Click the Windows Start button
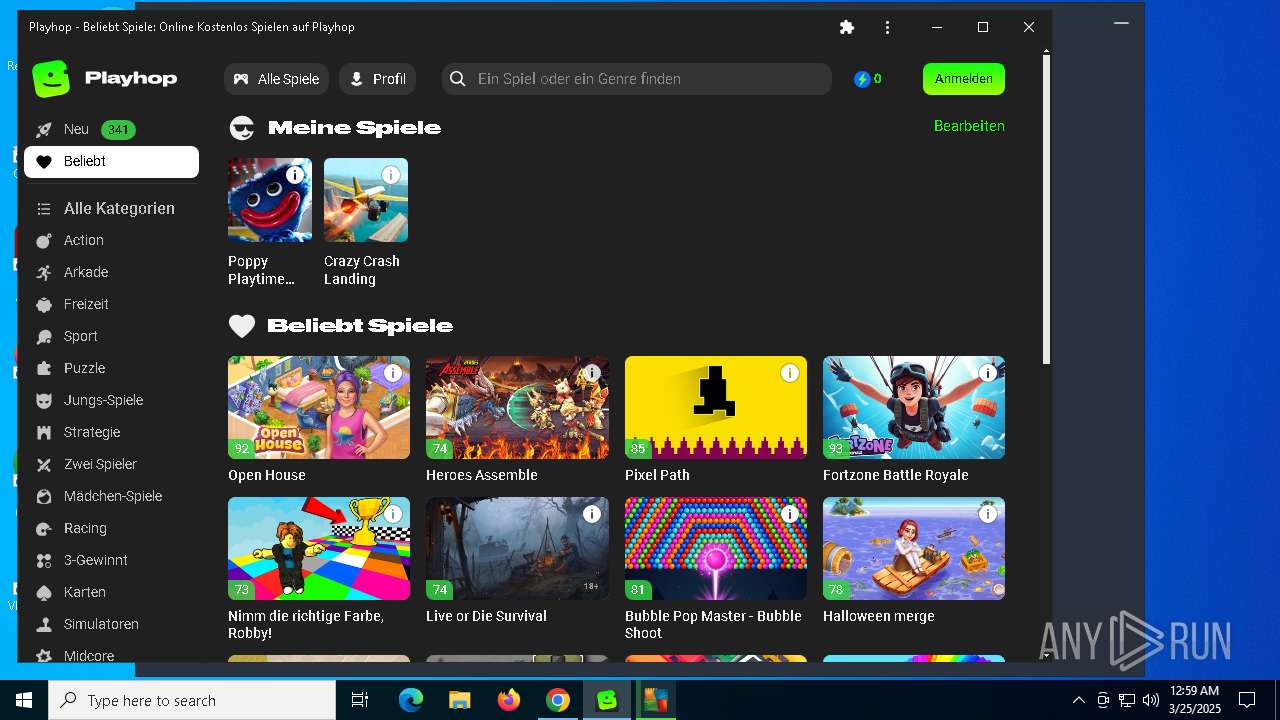Screen dimensions: 1280x720 point(24,700)
